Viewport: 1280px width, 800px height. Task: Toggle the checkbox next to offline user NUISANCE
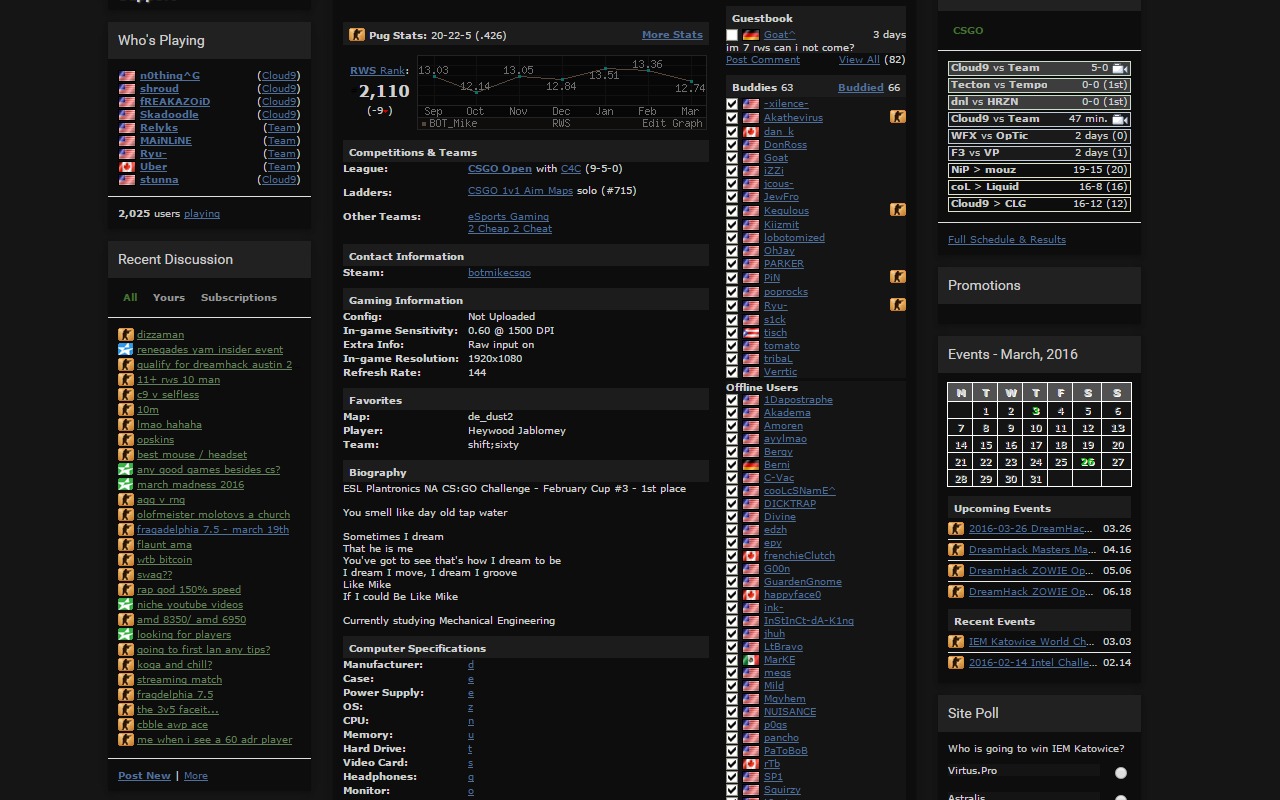[732, 712]
